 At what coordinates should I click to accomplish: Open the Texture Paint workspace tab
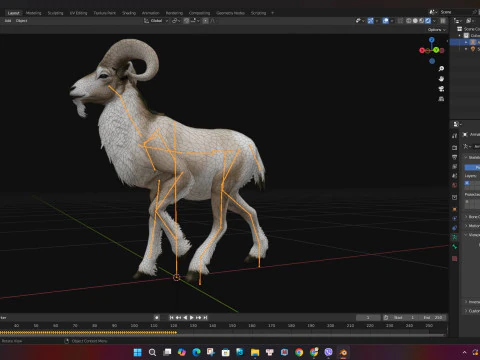tap(104, 13)
